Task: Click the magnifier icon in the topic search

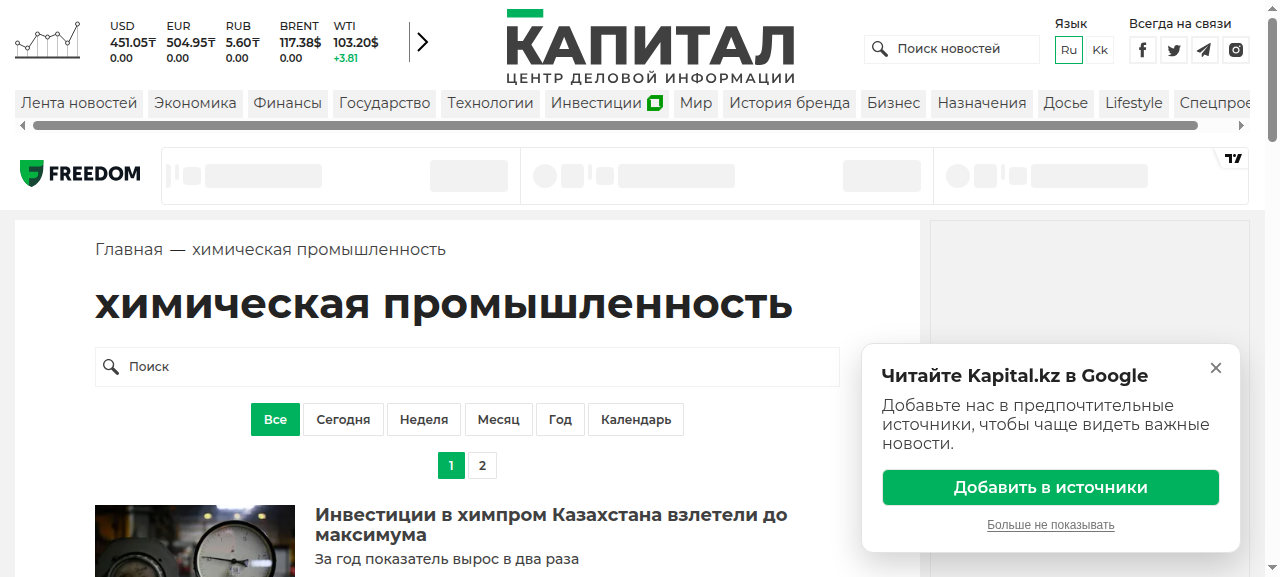Action: pos(111,367)
